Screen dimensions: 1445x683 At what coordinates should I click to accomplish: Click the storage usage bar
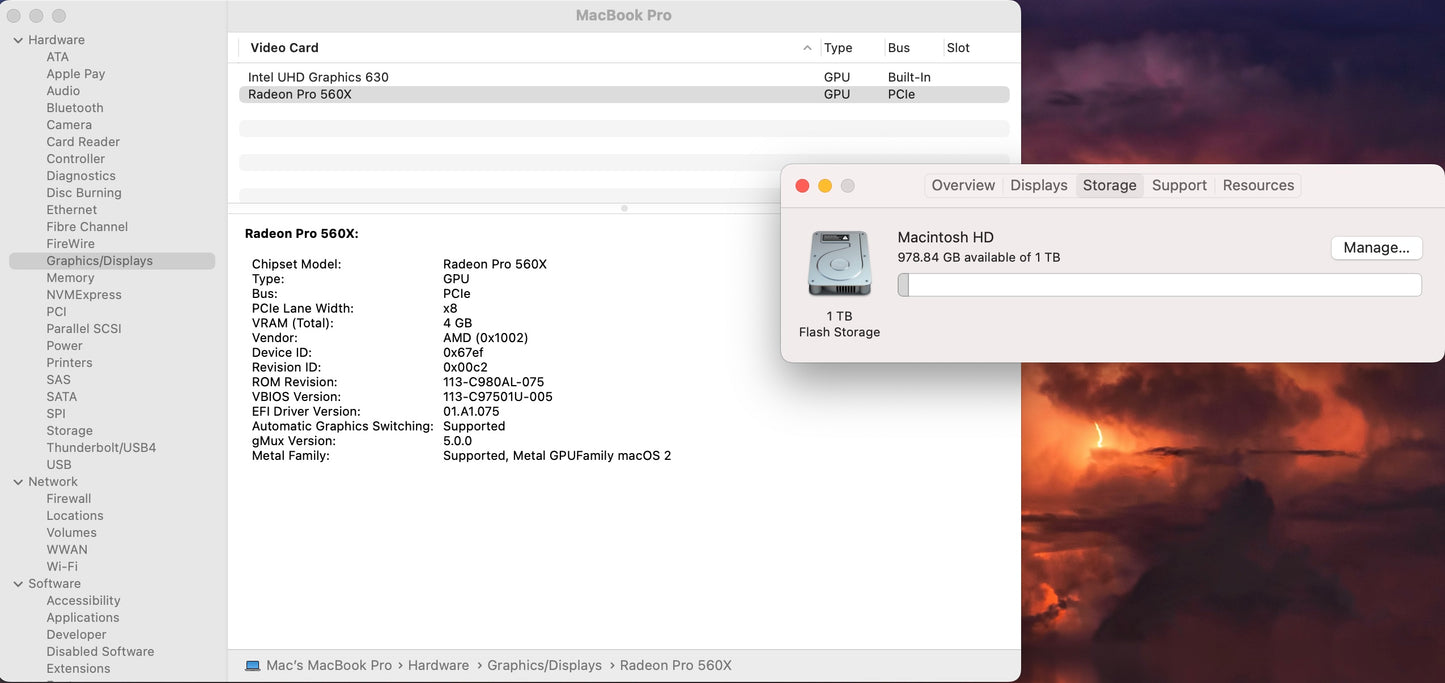(1160, 284)
